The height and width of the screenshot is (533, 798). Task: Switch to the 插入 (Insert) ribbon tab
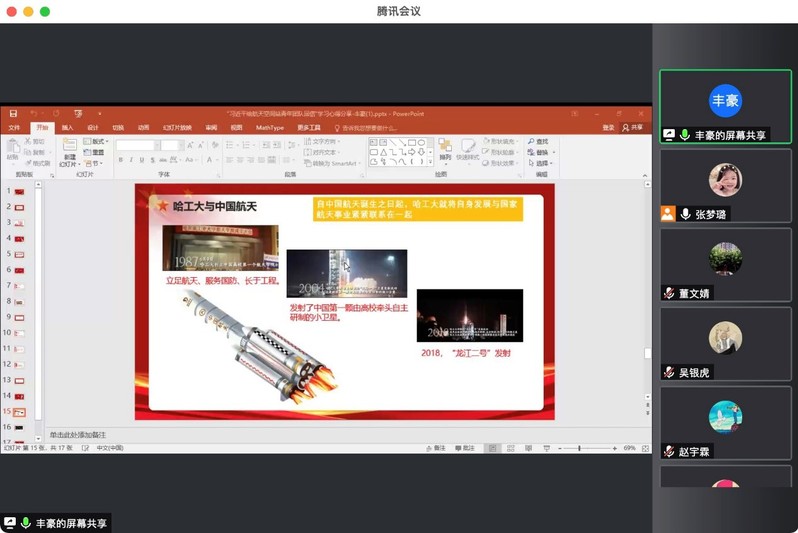(x=67, y=128)
